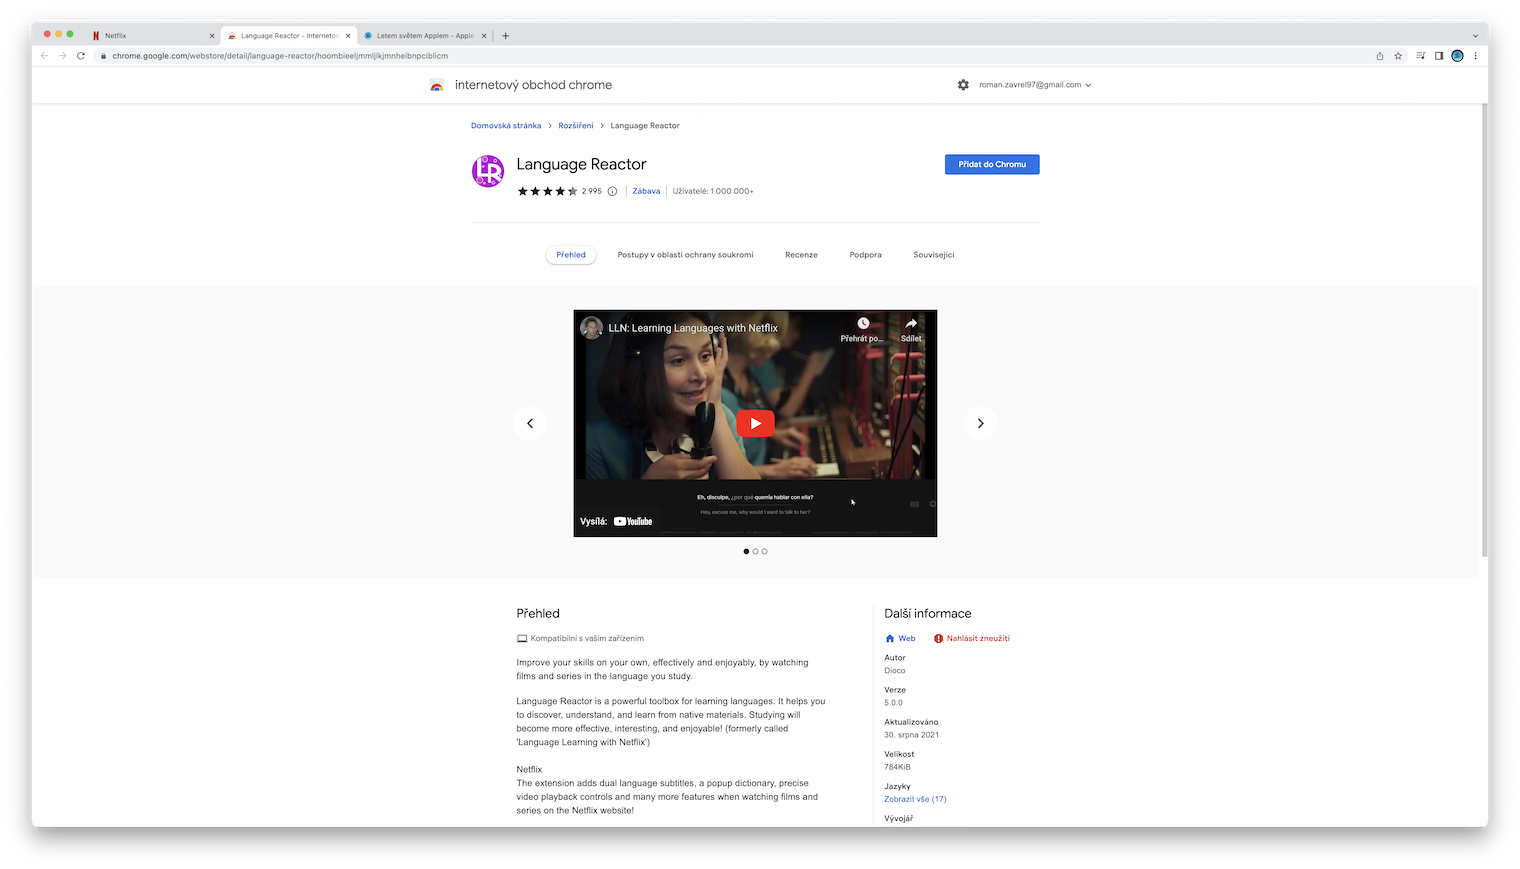Click the Nahlásit zneužití flag icon
1520x869 pixels.
(x=936, y=638)
